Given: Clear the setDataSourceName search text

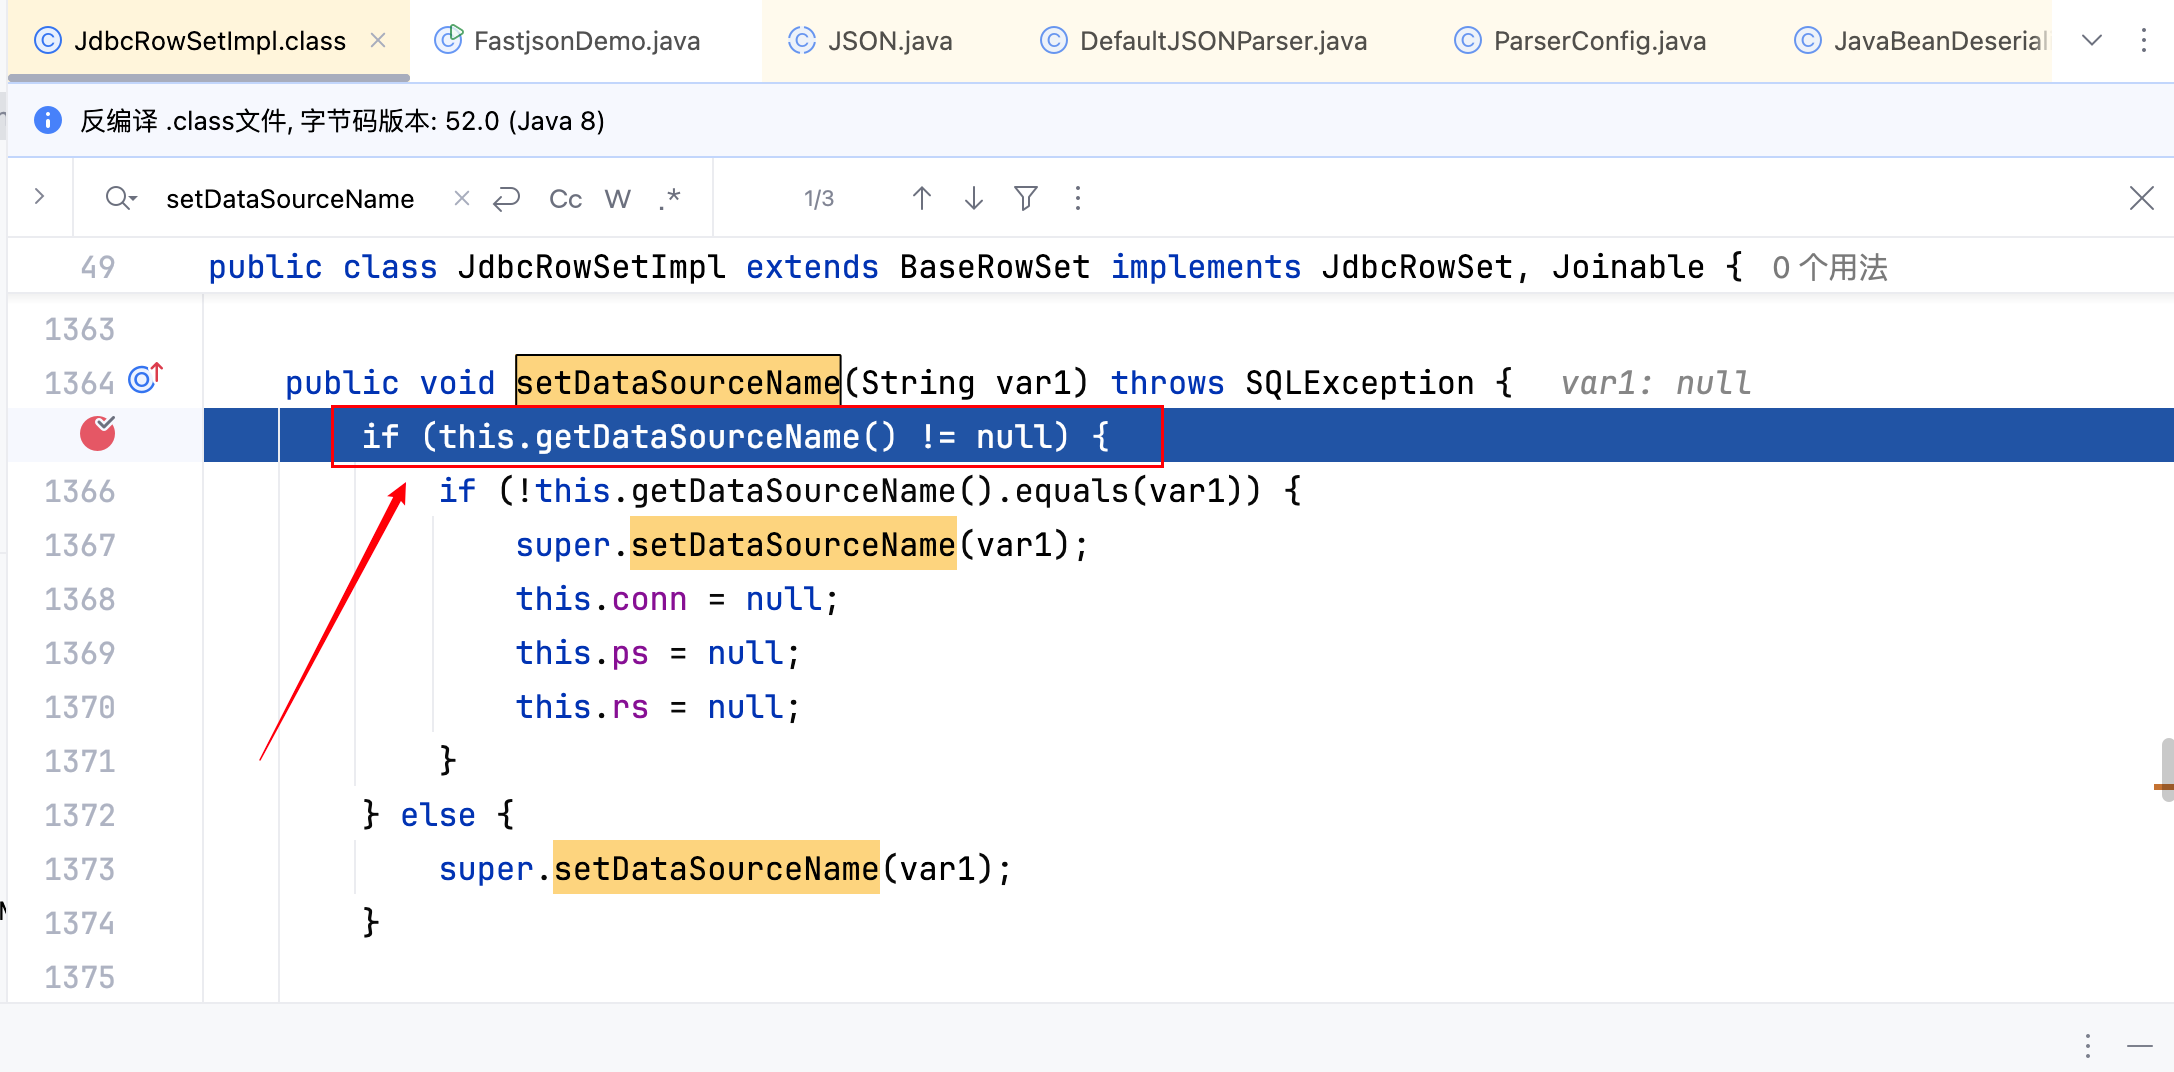Looking at the screenshot, I should pos(461,199).
